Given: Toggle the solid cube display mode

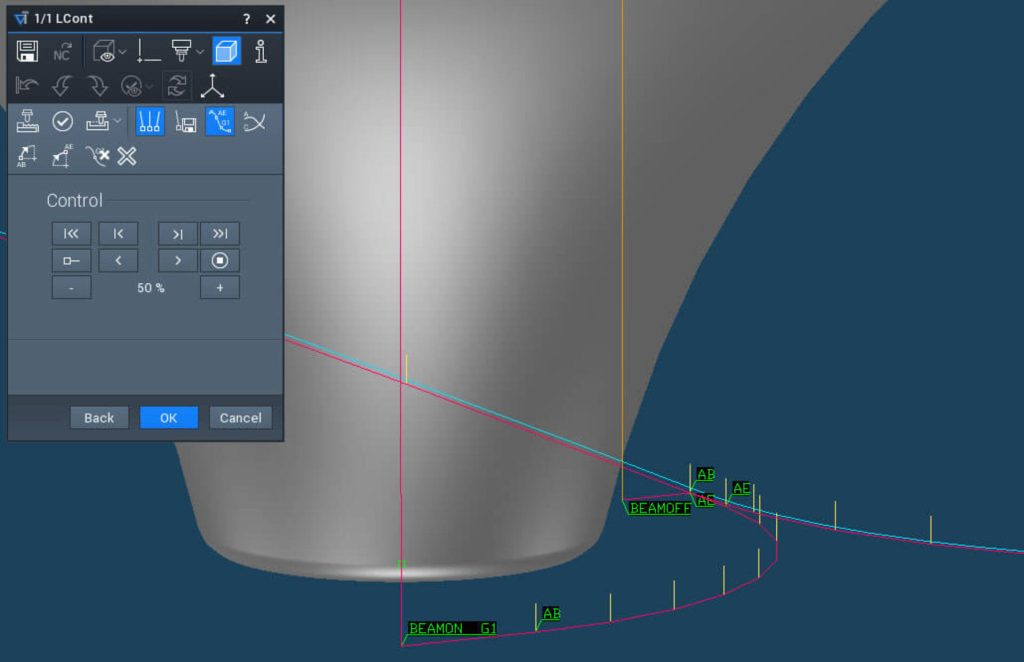Looking at the screenshot, I should tap(227, 52).
